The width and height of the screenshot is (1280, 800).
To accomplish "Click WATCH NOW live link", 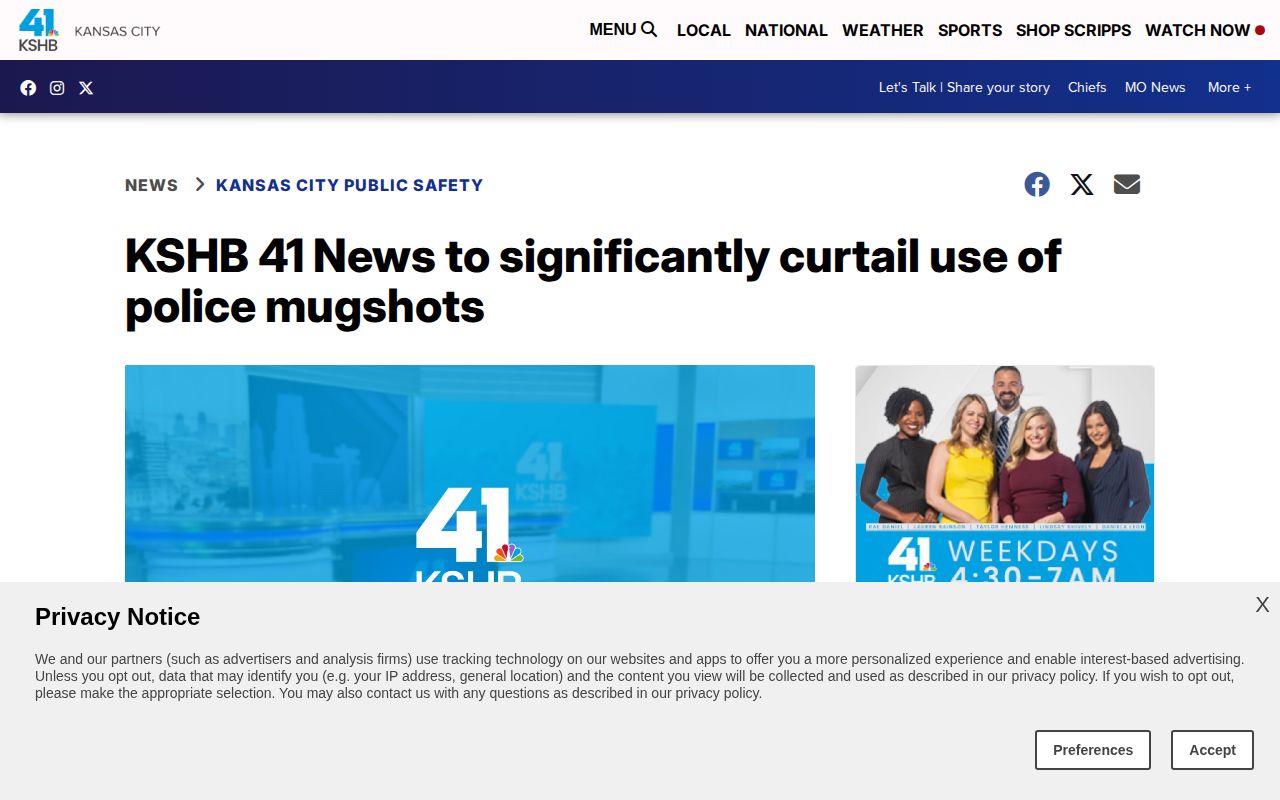I will pos(1205,30).
